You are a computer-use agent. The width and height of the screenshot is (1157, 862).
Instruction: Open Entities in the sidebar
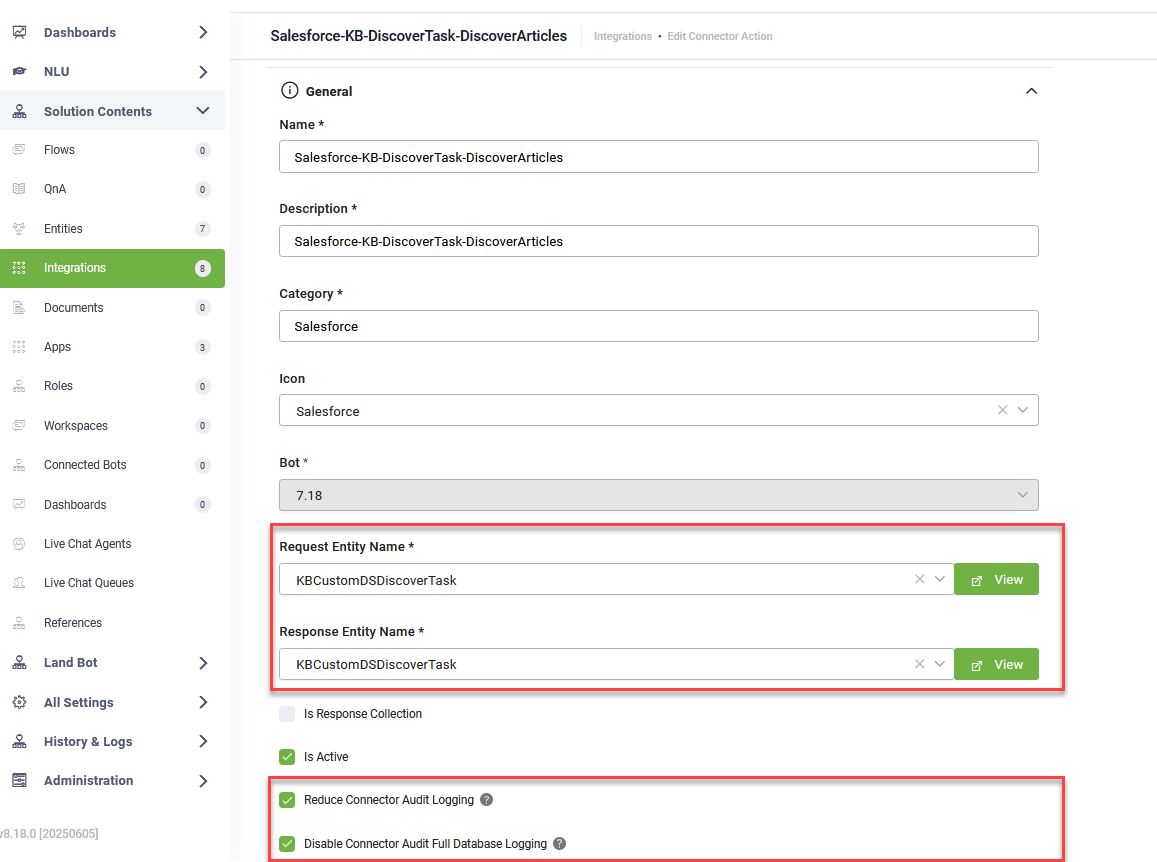point(112,229)
